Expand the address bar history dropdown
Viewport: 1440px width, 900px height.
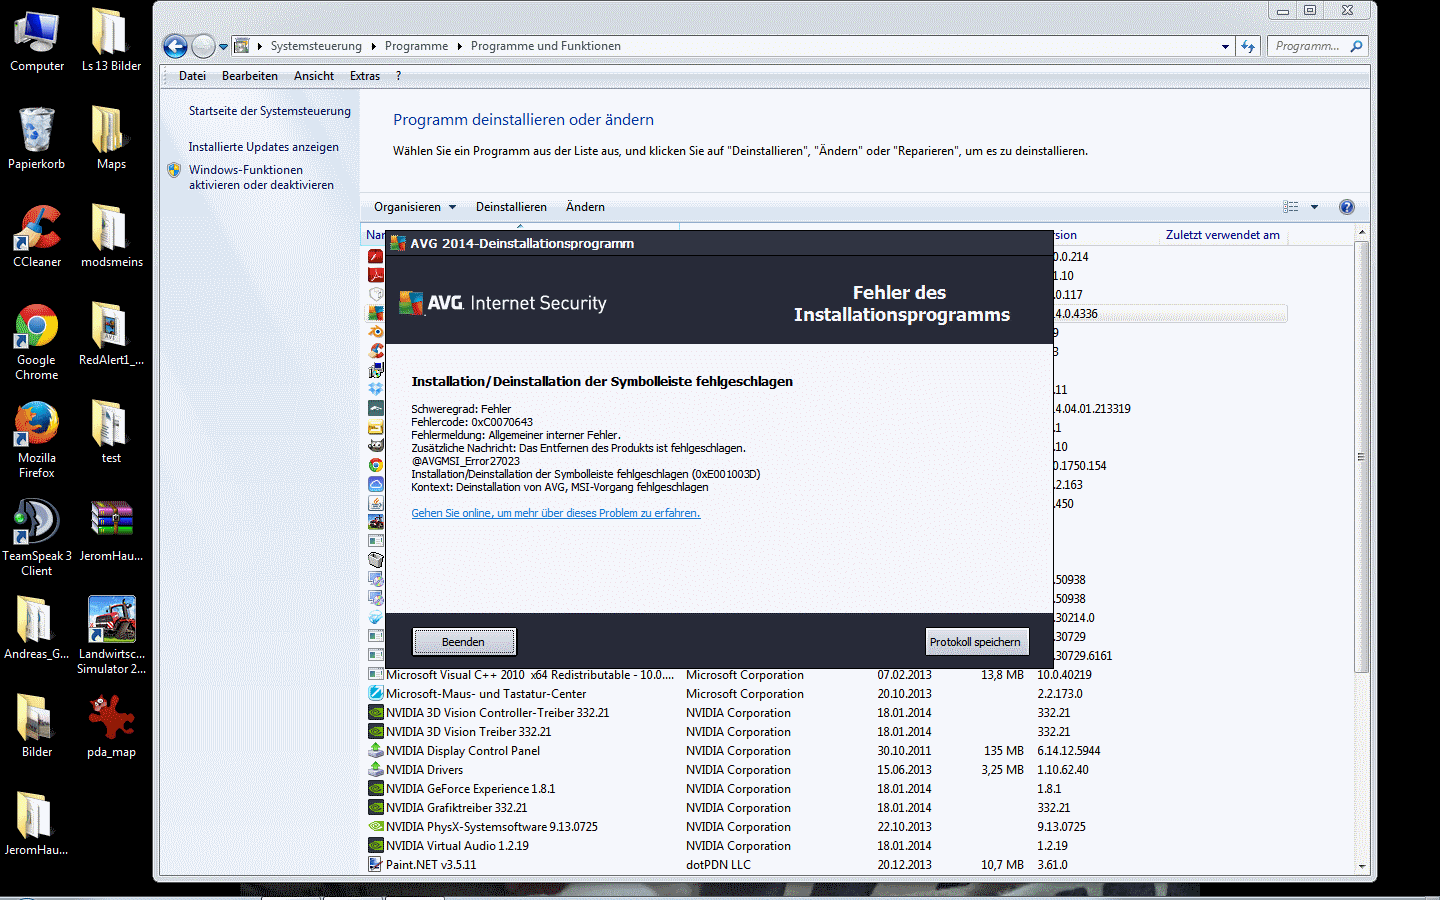(x=1225, y=46)
